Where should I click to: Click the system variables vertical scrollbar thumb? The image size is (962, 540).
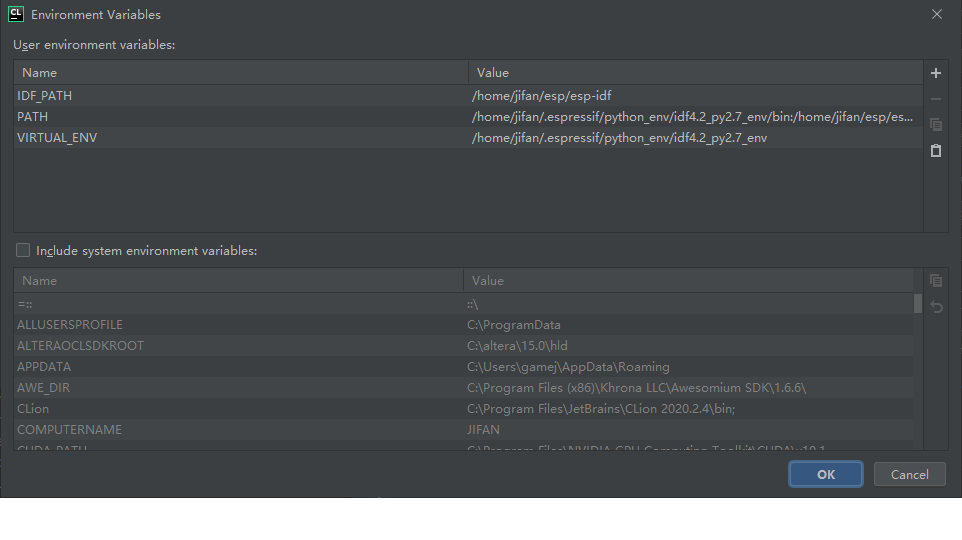point(918,304)
